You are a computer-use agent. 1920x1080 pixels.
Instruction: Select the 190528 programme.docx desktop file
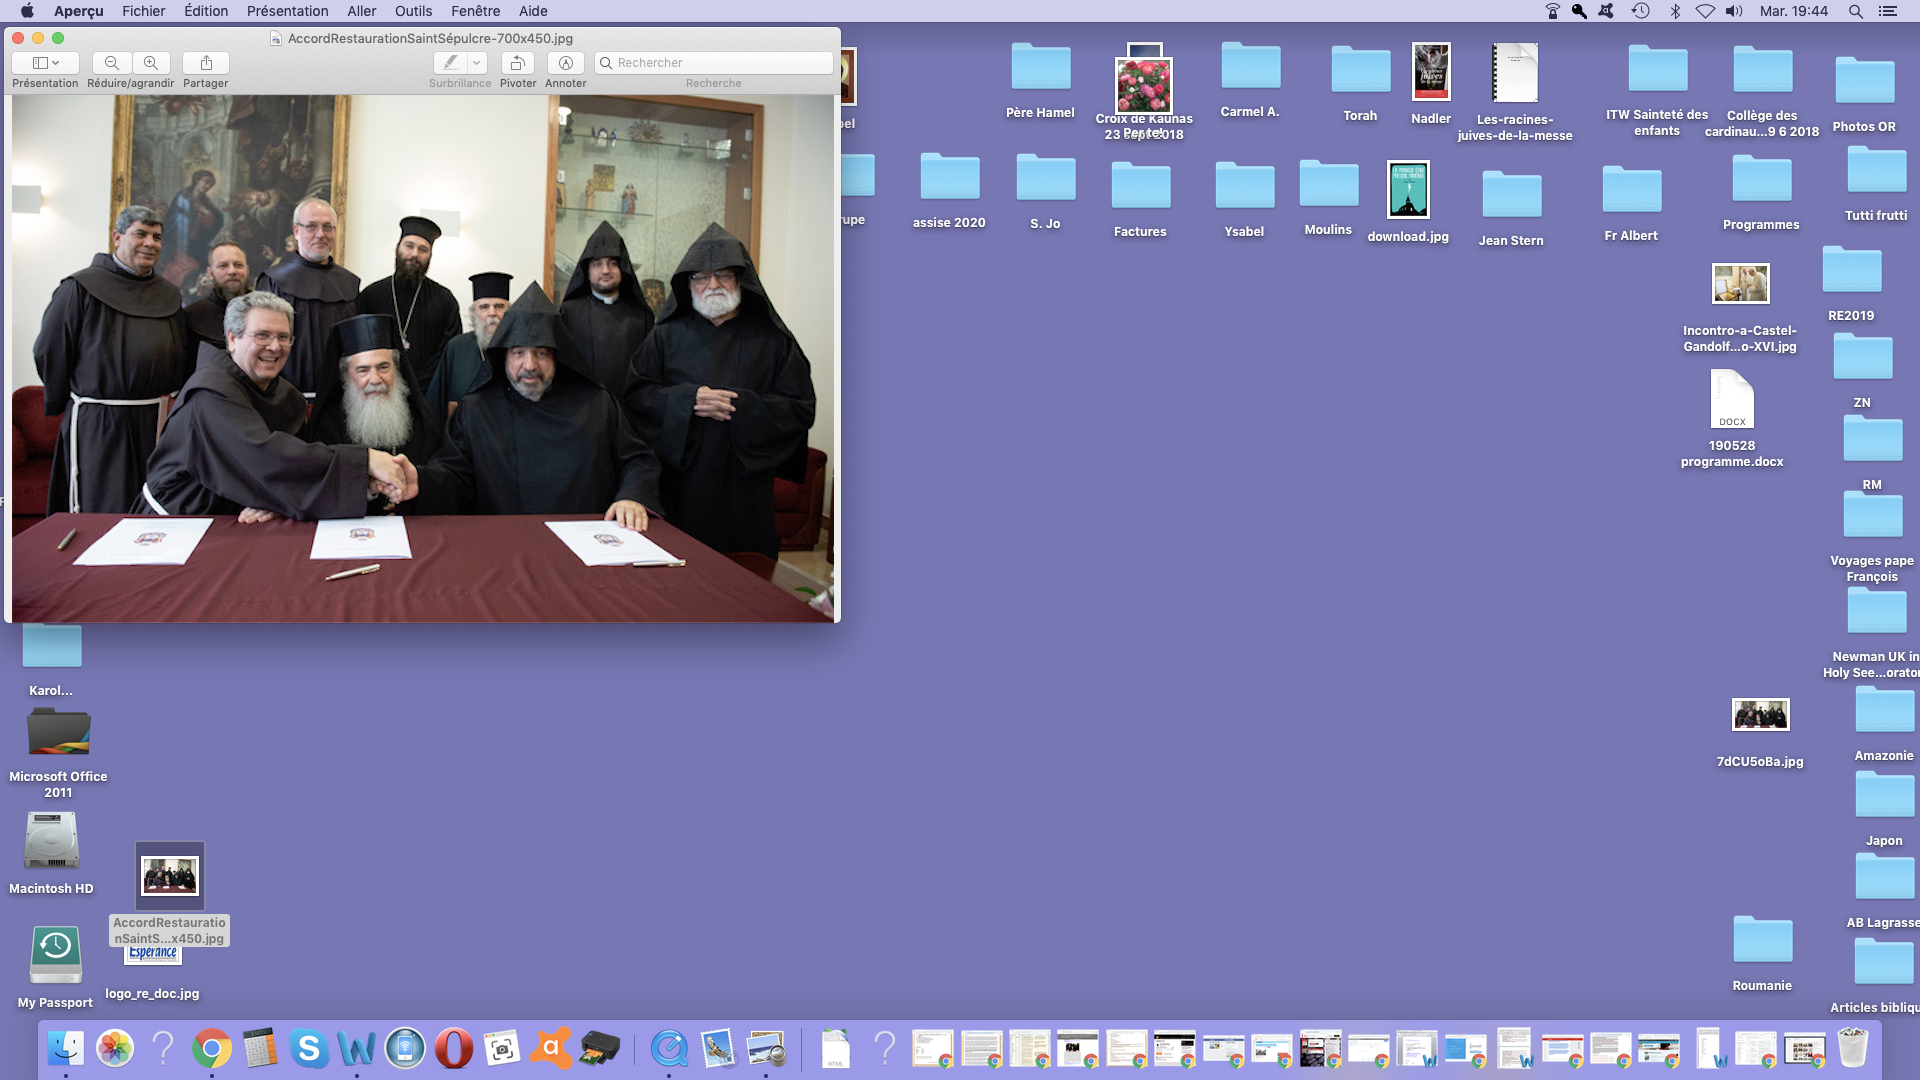coord(1732,400)
